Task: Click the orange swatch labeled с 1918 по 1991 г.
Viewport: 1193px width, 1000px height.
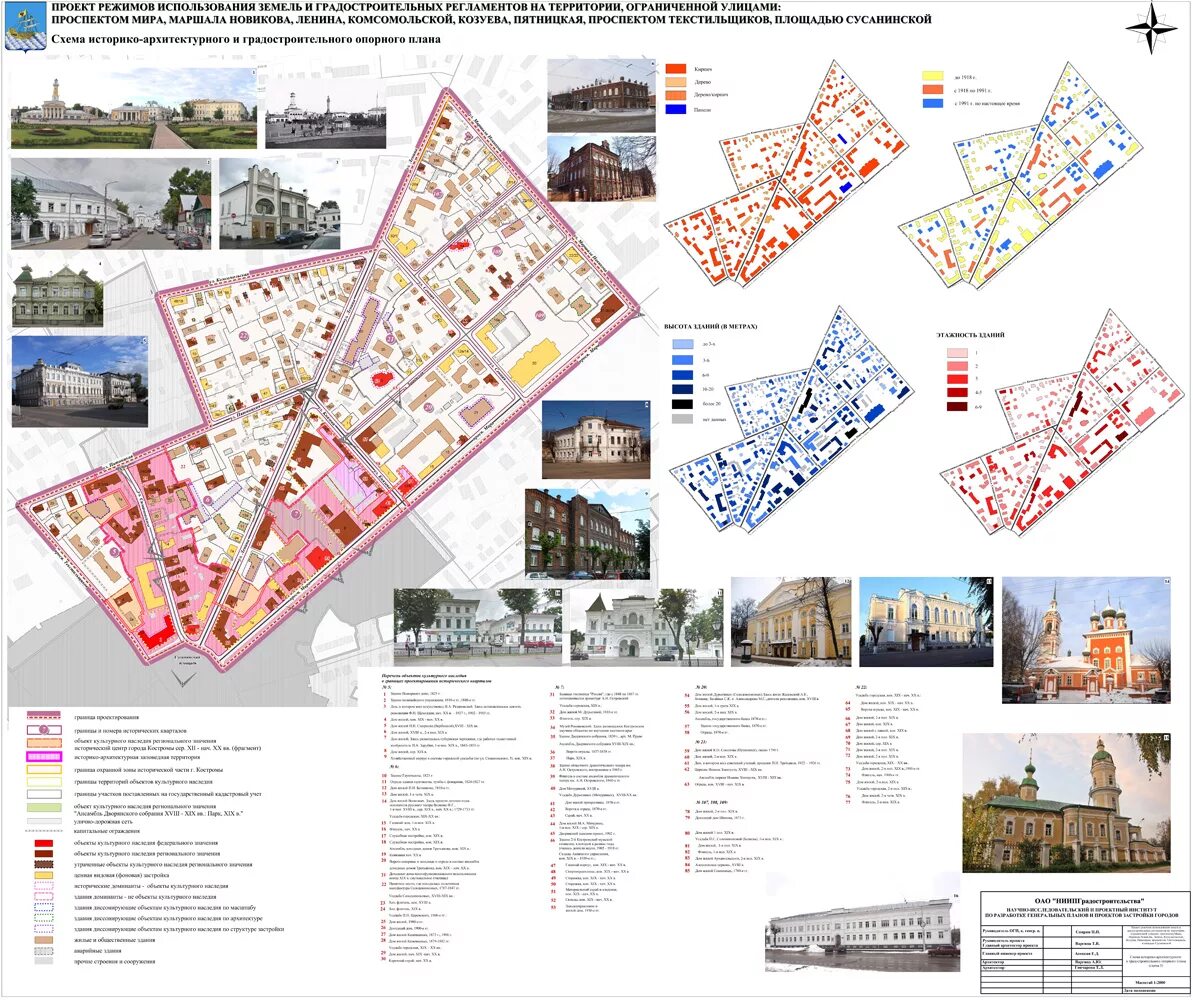Action: pos(934,90)
